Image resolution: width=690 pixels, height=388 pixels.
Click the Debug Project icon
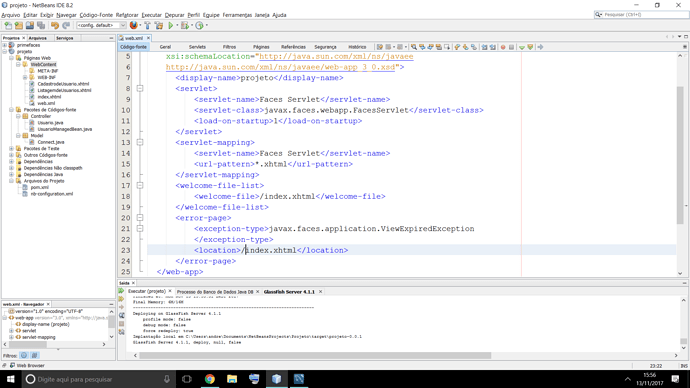point(185,26)
